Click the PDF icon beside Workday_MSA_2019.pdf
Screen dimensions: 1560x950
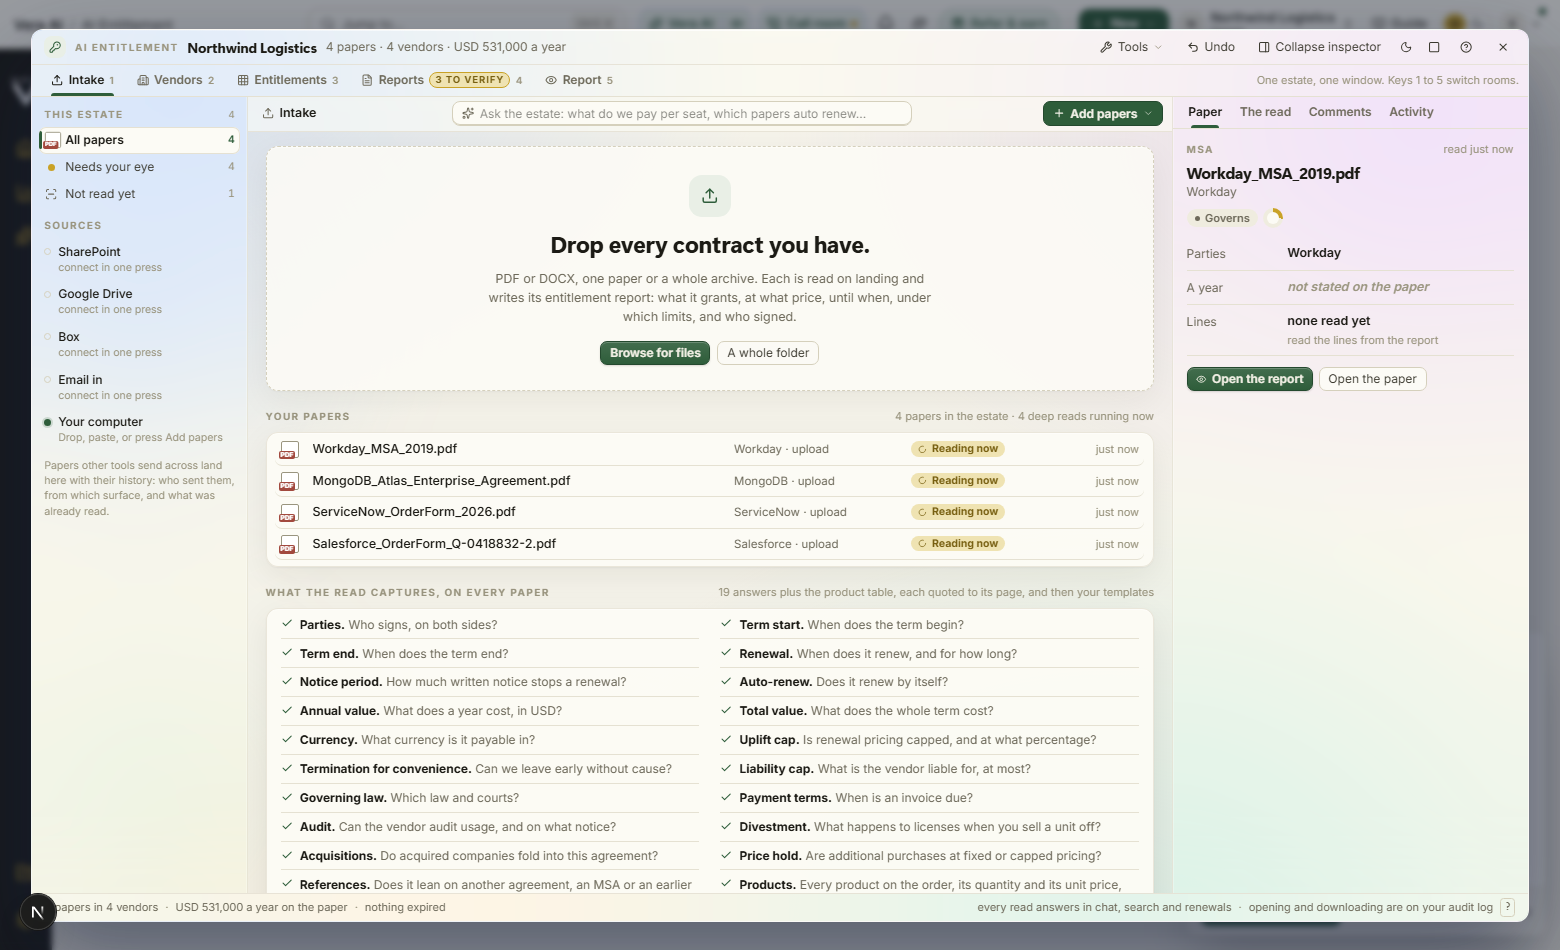point(289,450)
